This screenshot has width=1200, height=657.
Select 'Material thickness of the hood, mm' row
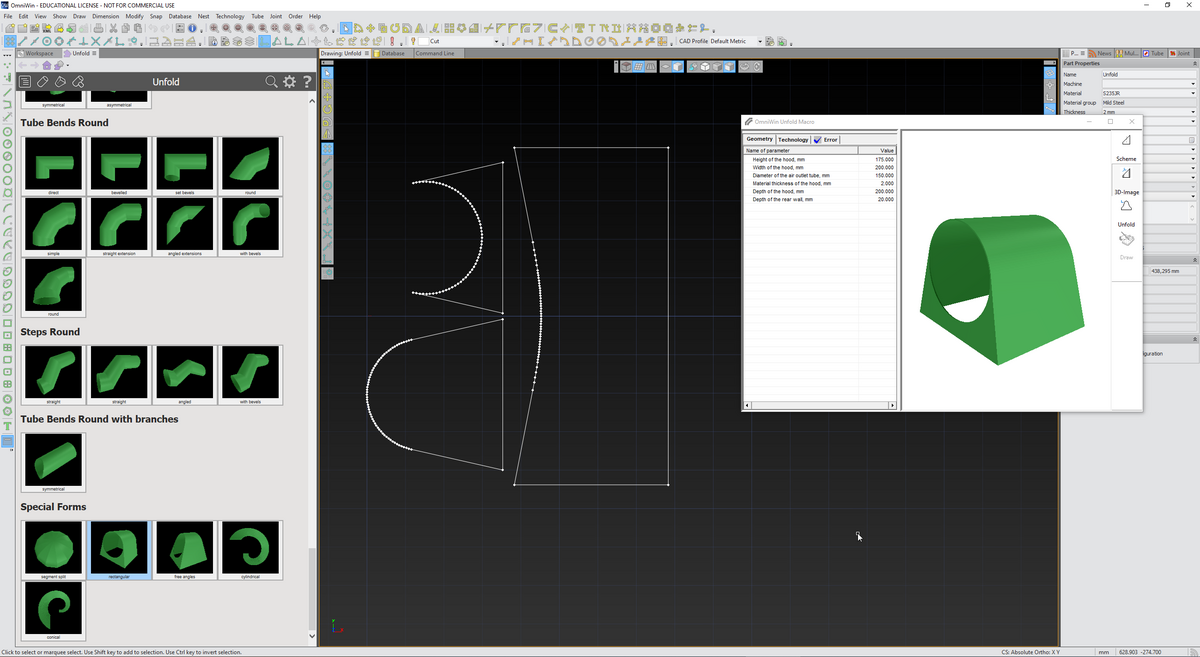820,183
